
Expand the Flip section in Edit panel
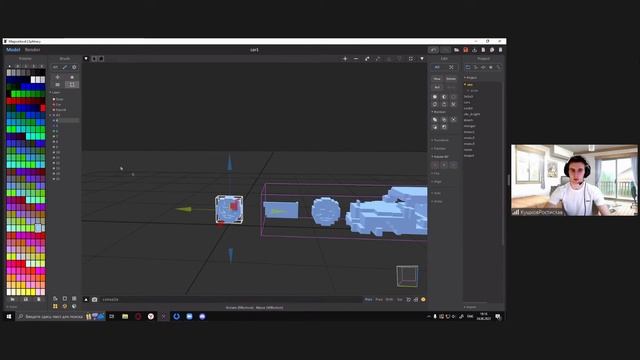click(436, 173)
